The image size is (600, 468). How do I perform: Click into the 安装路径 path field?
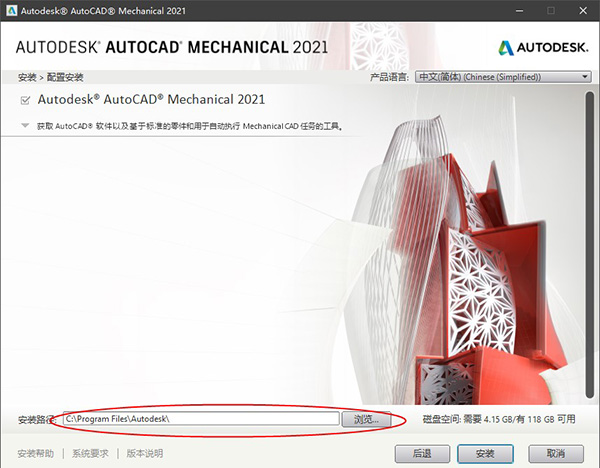[200, 419]
